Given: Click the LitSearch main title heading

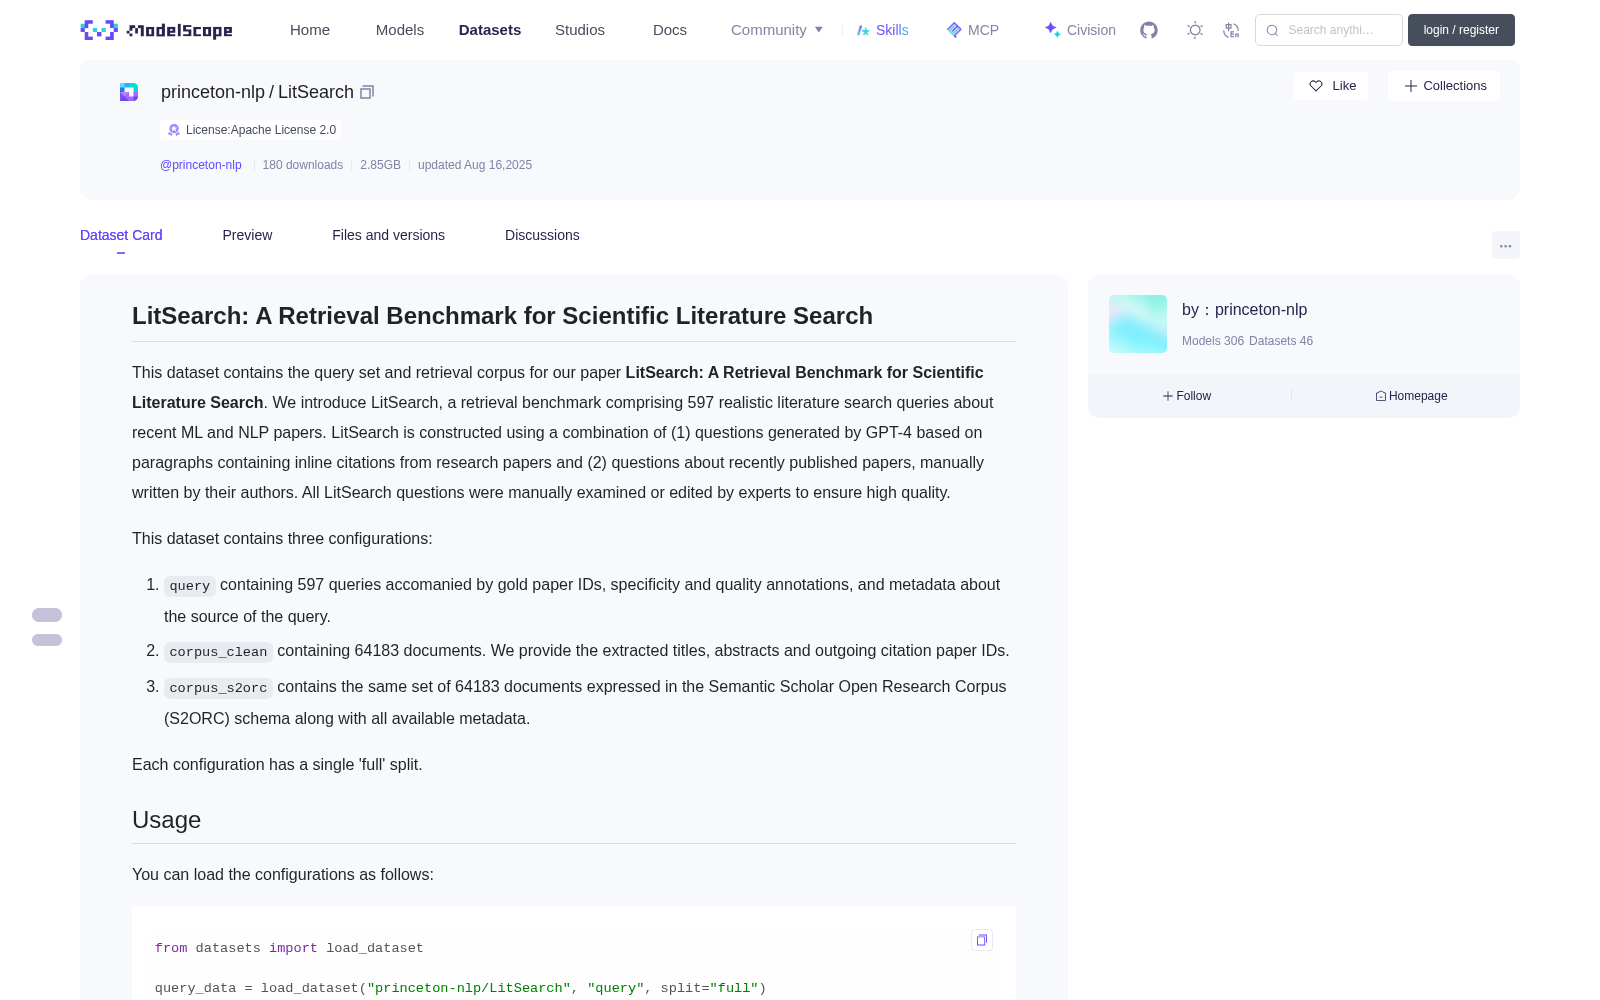Looking at the screenshot, I should (x=502, y=316).
